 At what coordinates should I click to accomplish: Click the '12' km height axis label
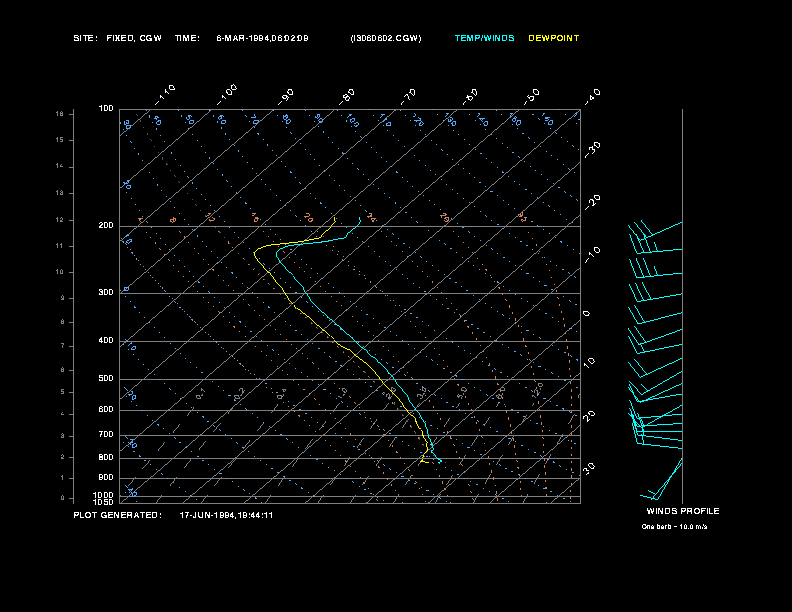click(60, 220)
